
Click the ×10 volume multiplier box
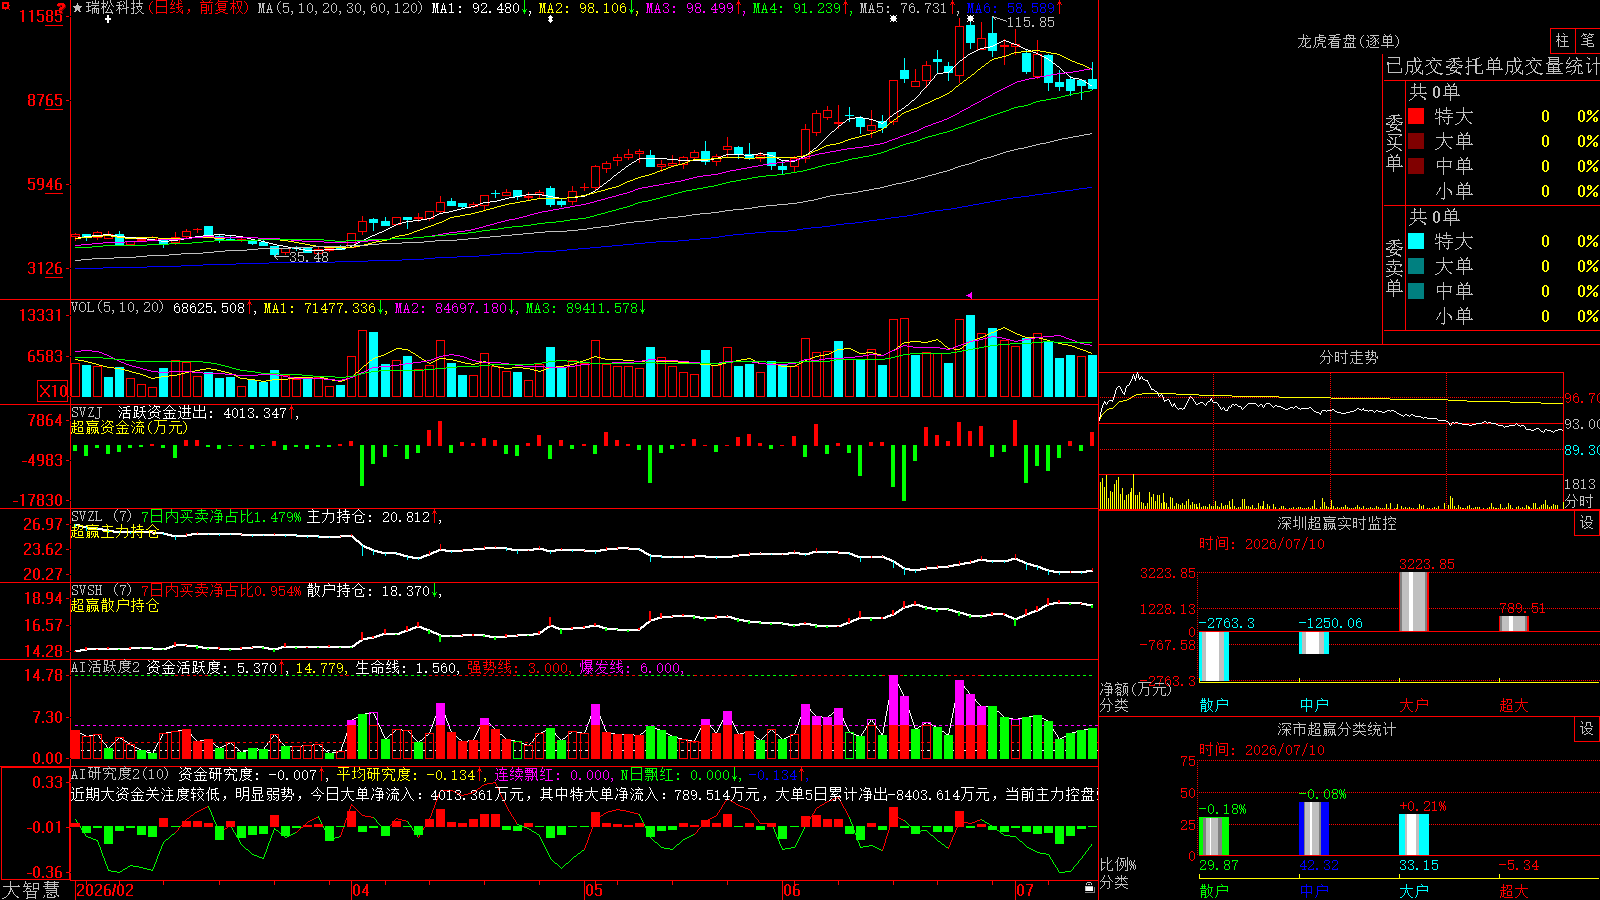point(53,391)
